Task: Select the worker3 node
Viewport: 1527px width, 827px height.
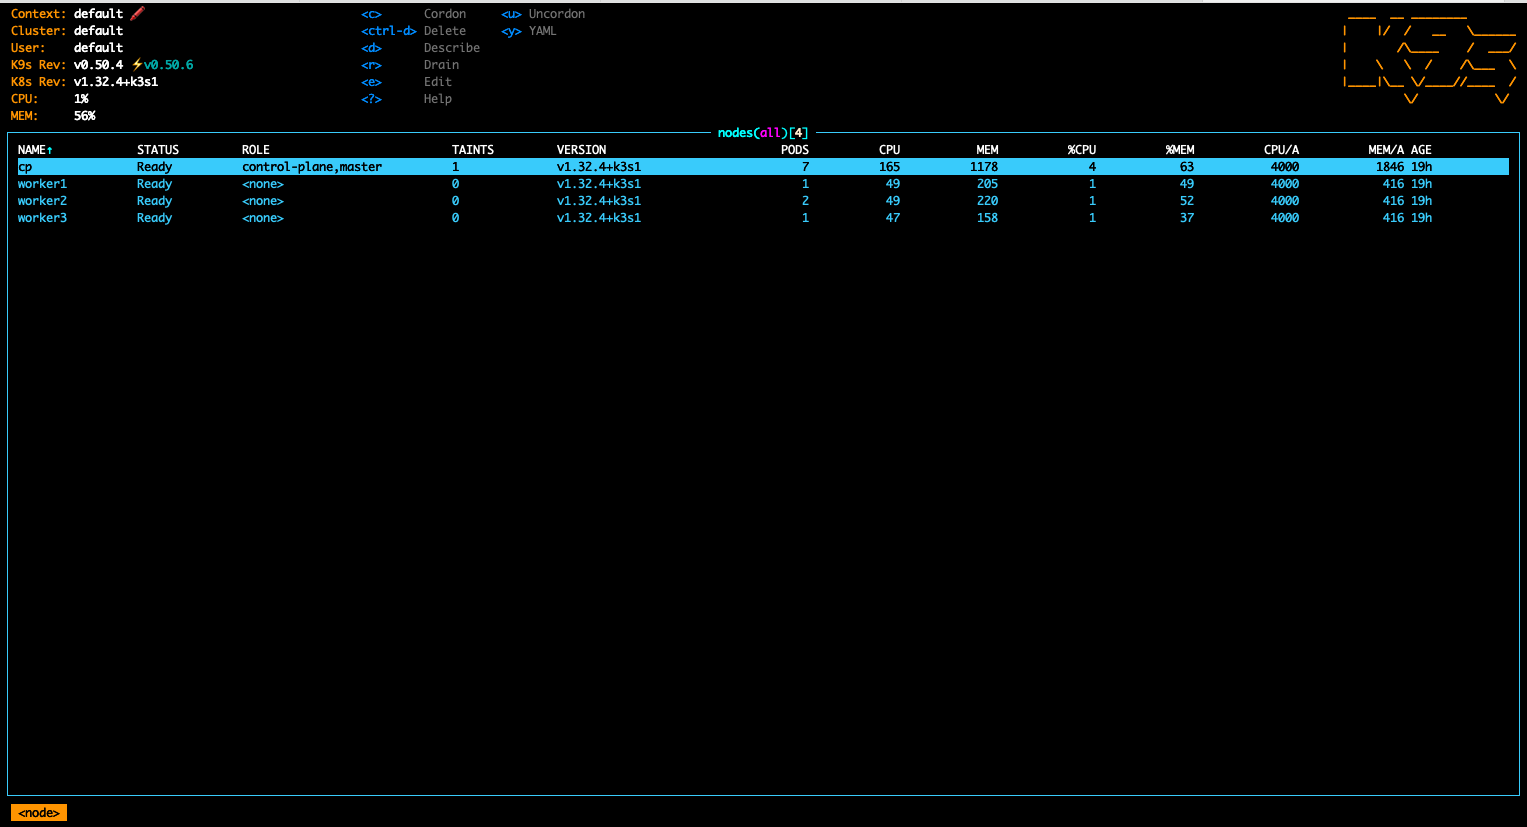Action: coord(42,218)
